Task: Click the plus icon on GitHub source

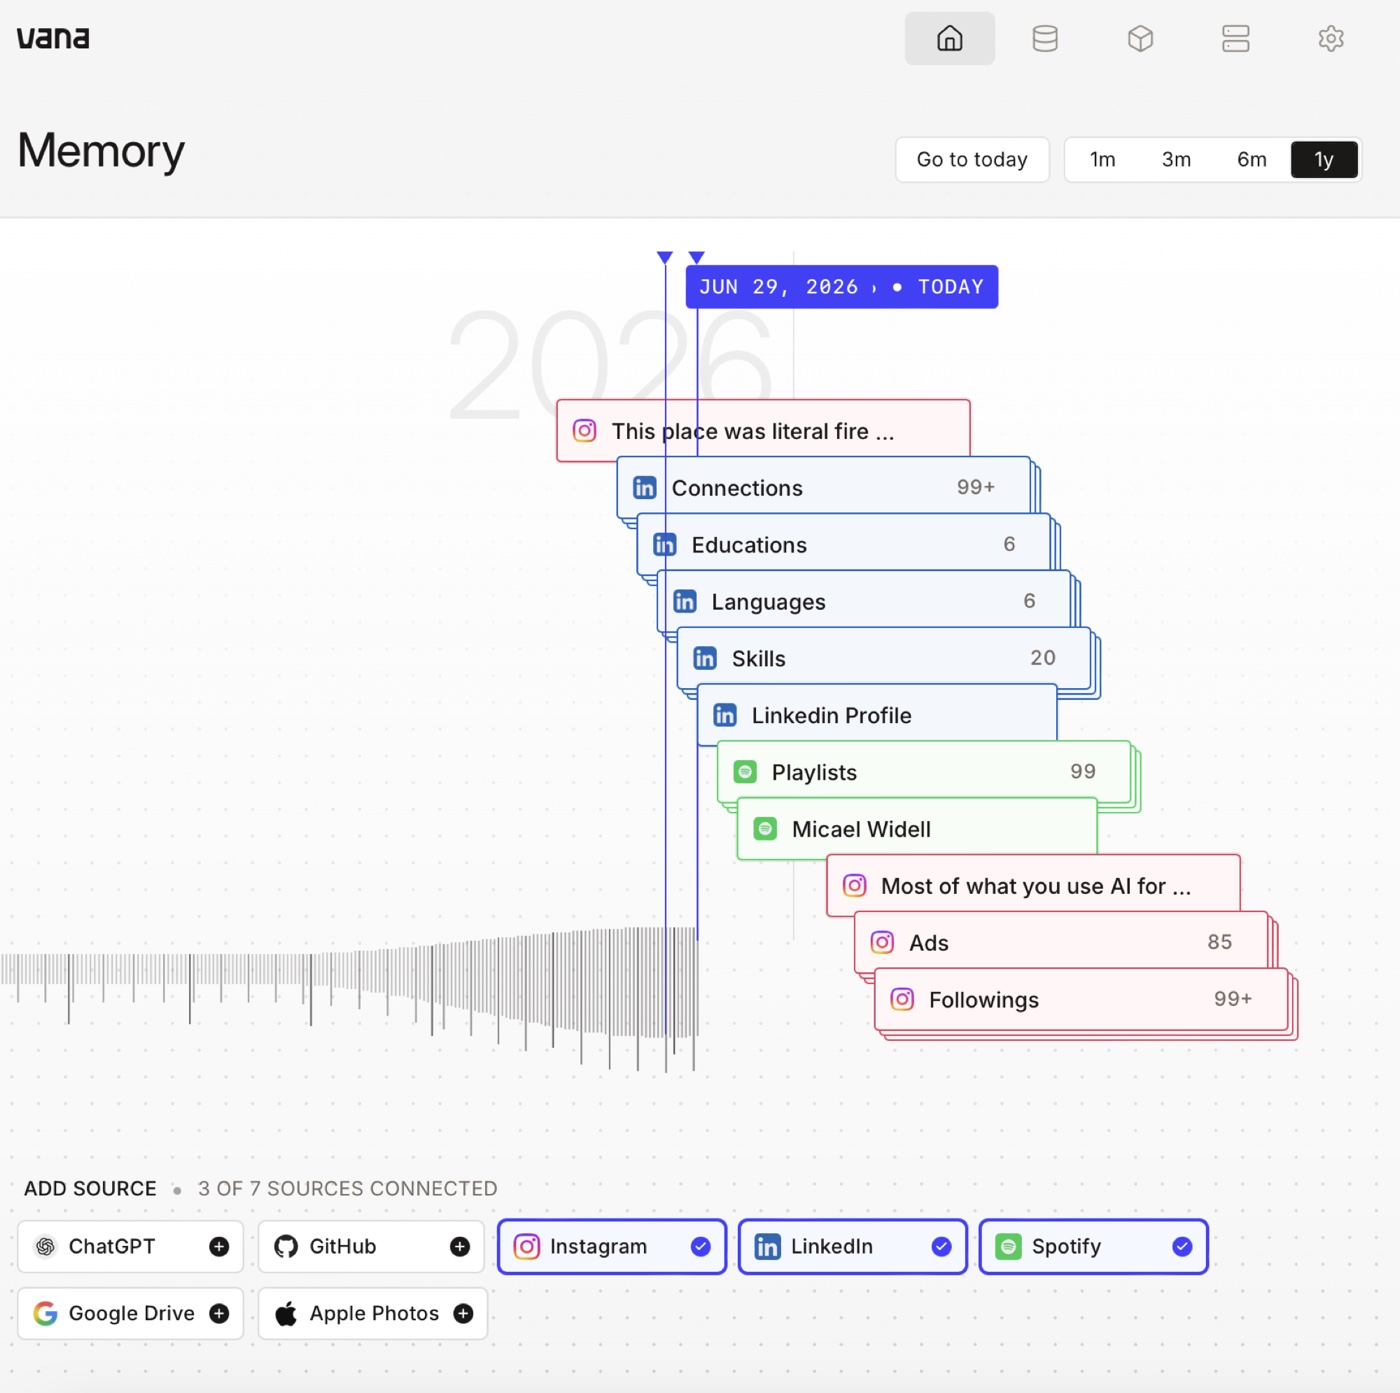Action: 460,1246
